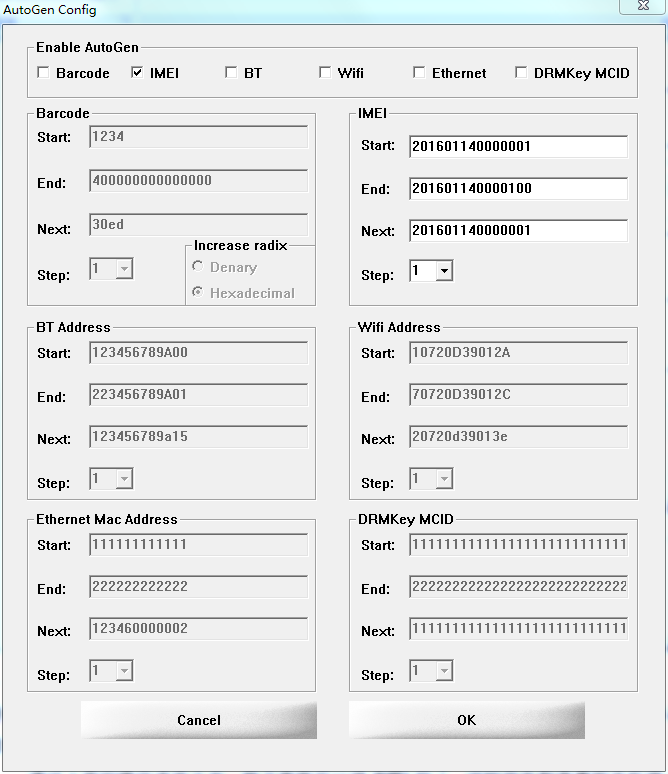Click the BT Address group label
The width and height of the screenshot is (668, 774).
pos(73,327)
